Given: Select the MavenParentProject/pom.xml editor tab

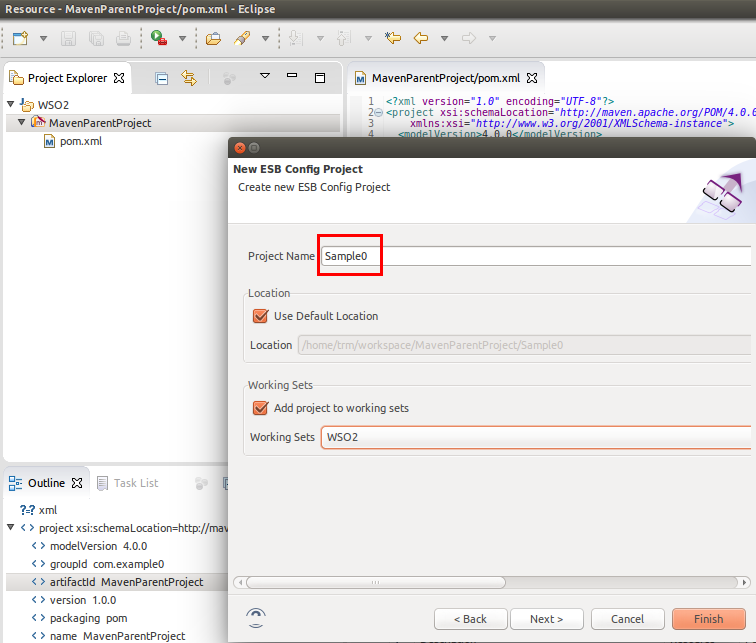Looking at the screenshot, I should [445, 78].
